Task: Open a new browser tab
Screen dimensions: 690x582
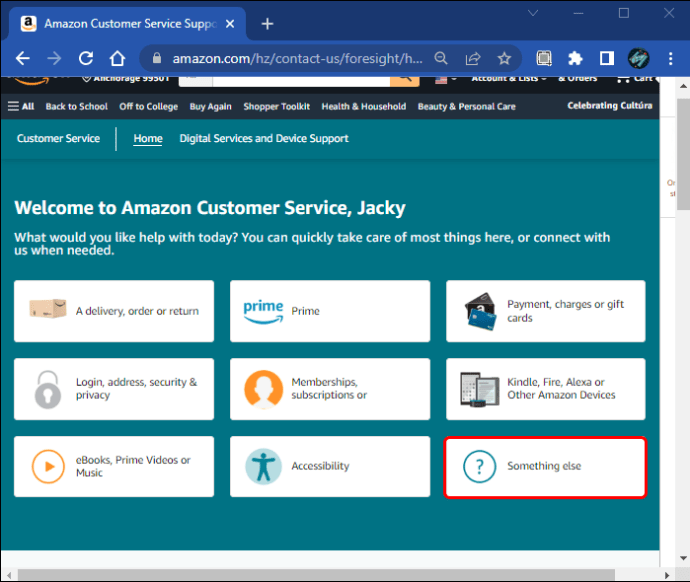Action: 267,23
